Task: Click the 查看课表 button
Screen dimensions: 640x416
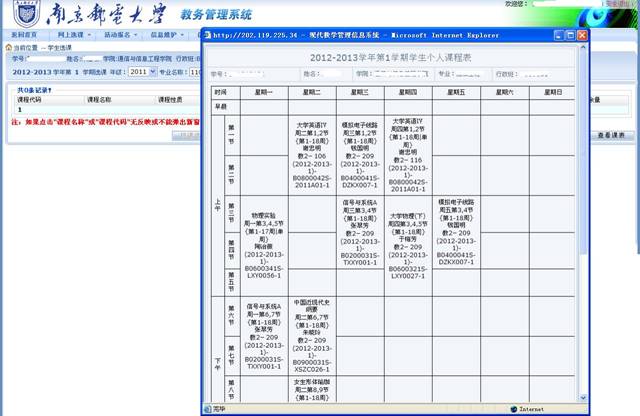Action: click(x=610, y=134)
